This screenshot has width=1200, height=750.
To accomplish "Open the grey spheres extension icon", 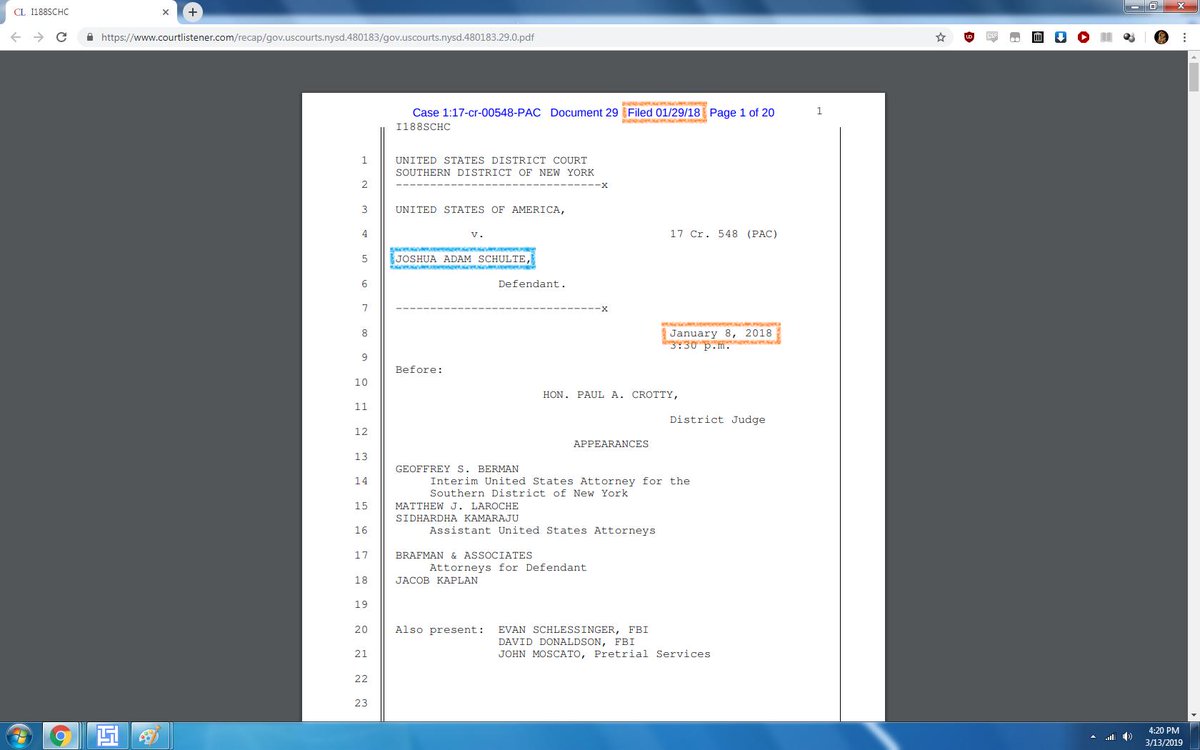I will 1129,37.
